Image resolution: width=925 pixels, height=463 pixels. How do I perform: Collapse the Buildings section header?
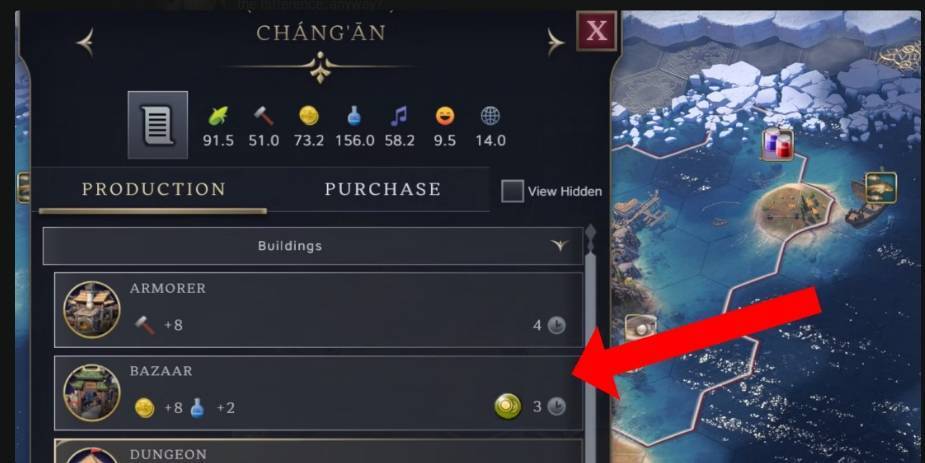[313, 246]
